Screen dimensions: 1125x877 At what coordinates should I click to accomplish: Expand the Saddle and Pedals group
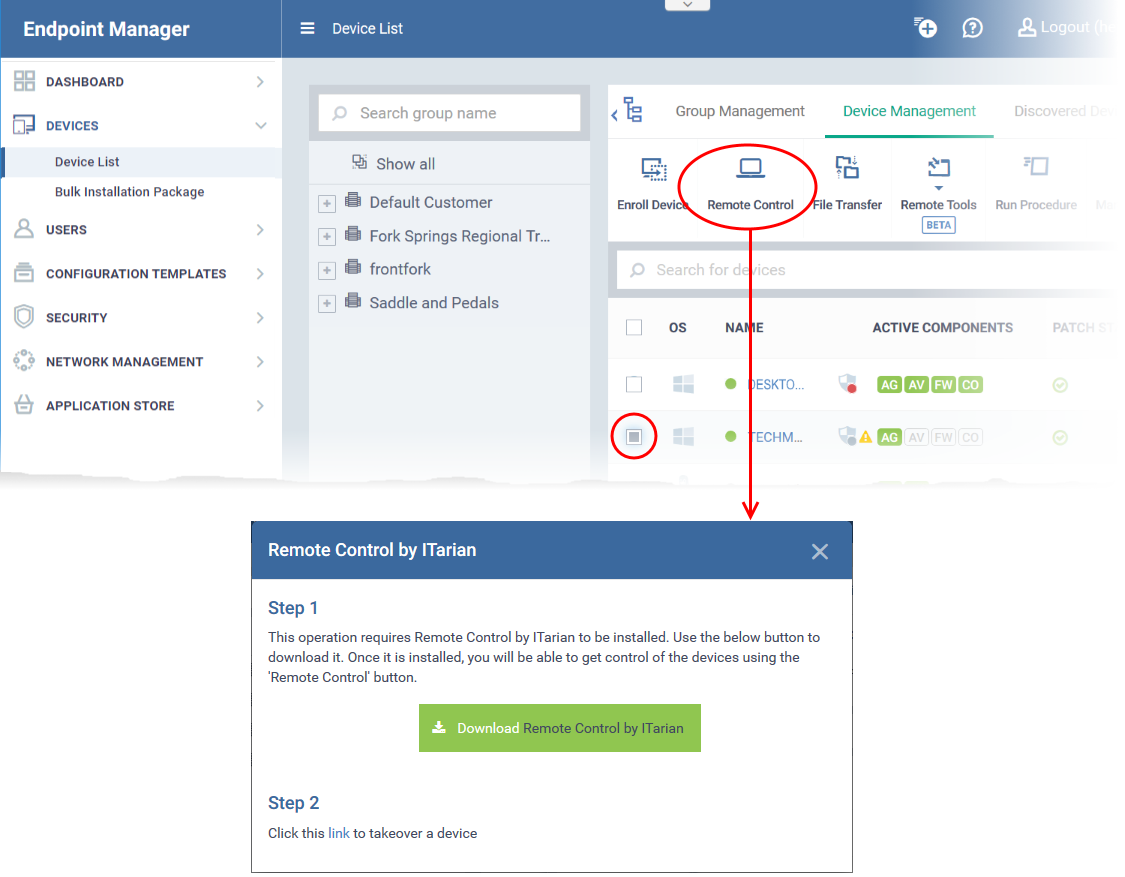(326, 304)
